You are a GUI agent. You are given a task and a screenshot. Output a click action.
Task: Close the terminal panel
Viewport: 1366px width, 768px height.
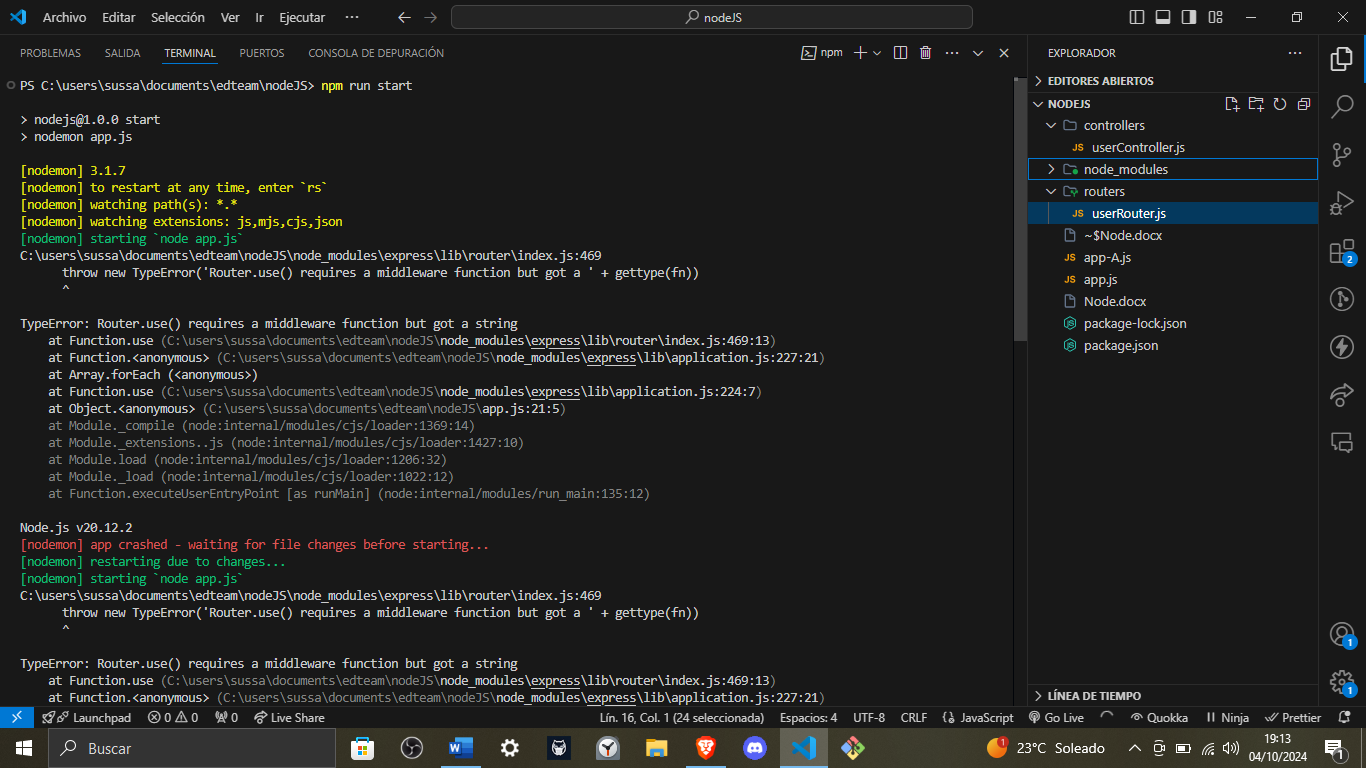[x=1004, y=53]
